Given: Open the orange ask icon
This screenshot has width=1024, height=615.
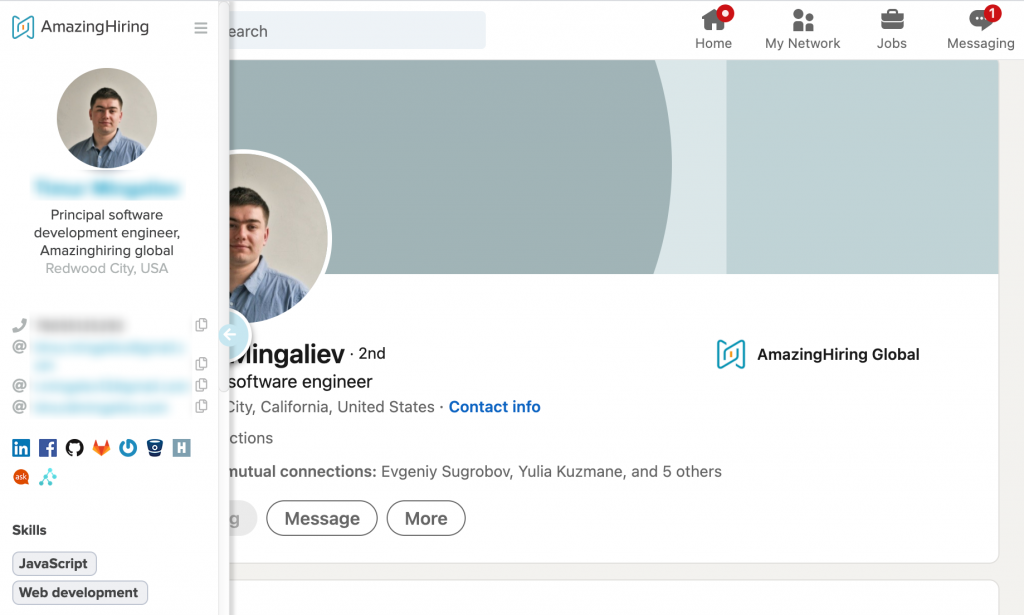Looking at the screenshot, I should click(21, 477).
